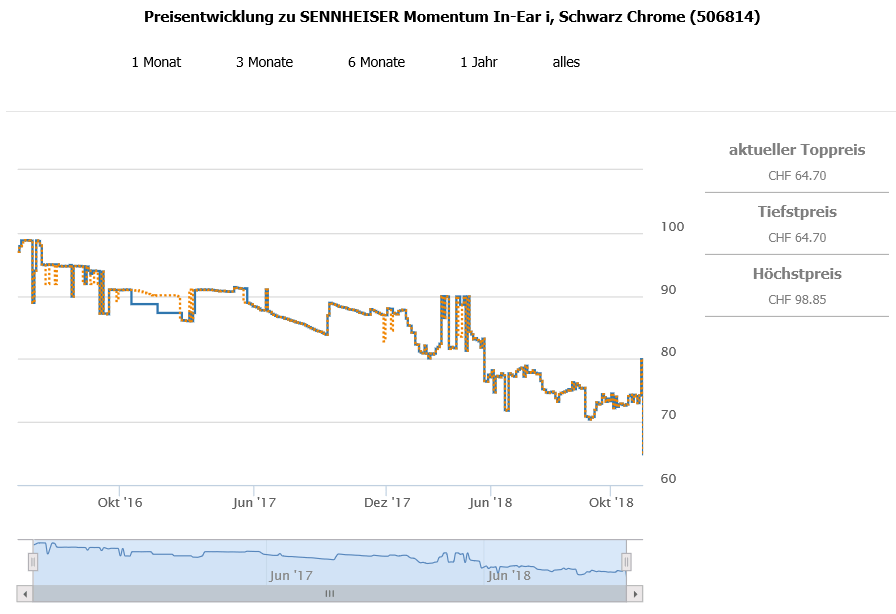Click the Höchstpreis label

[797, 274]
